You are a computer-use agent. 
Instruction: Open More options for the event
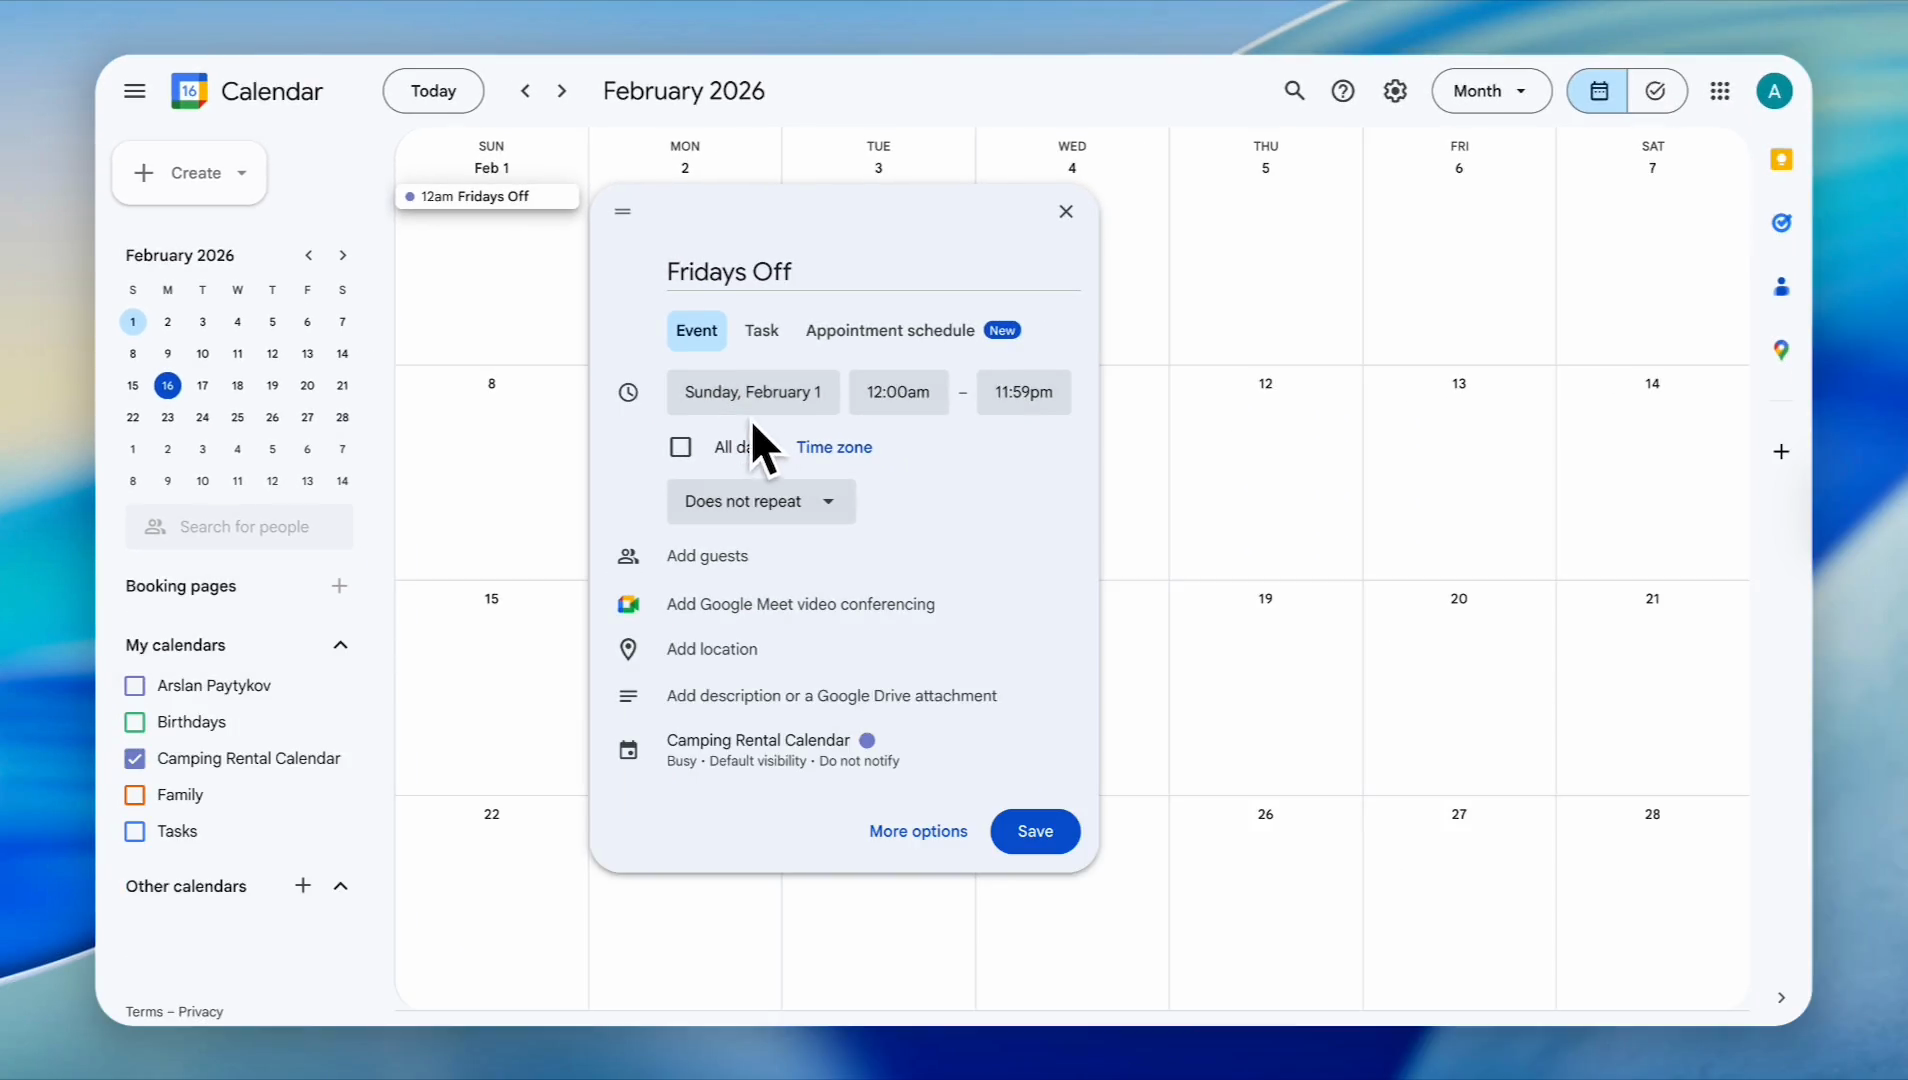click(x=918, y=832)
